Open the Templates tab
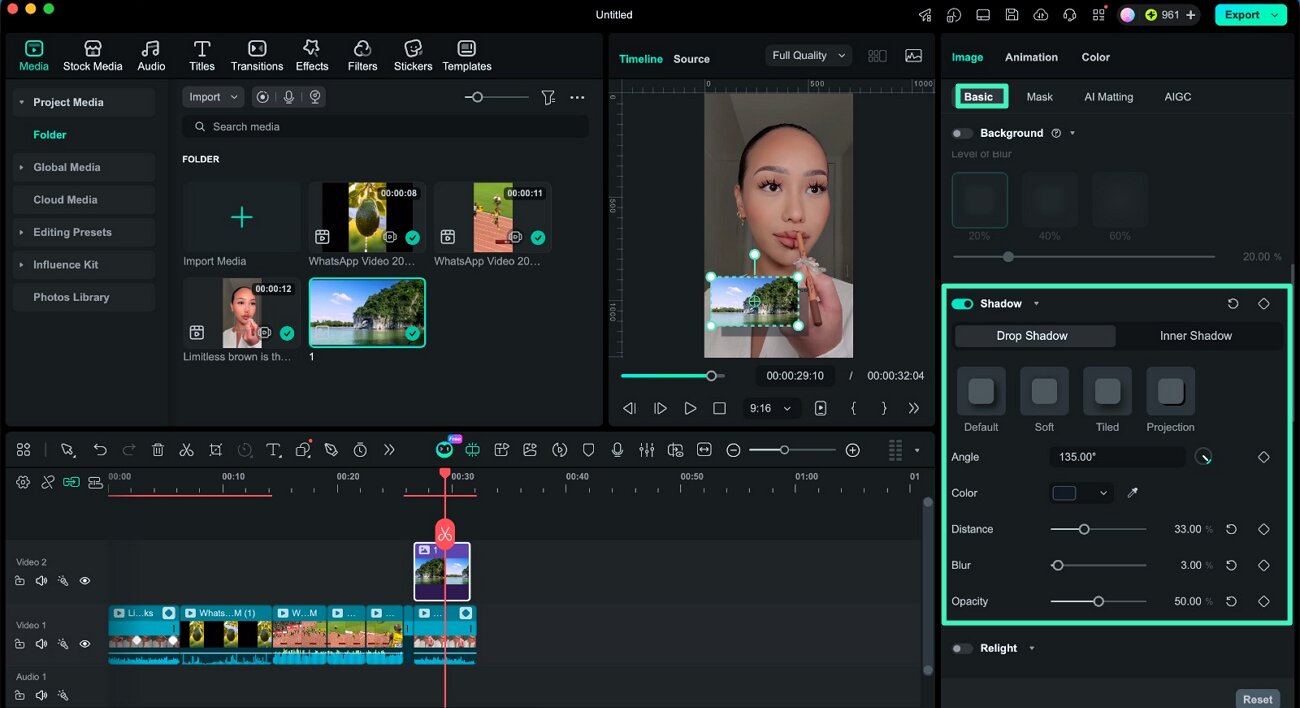The height and width of the screenshot is (708, 1300). pyautogui.click(x=467, y=56)
